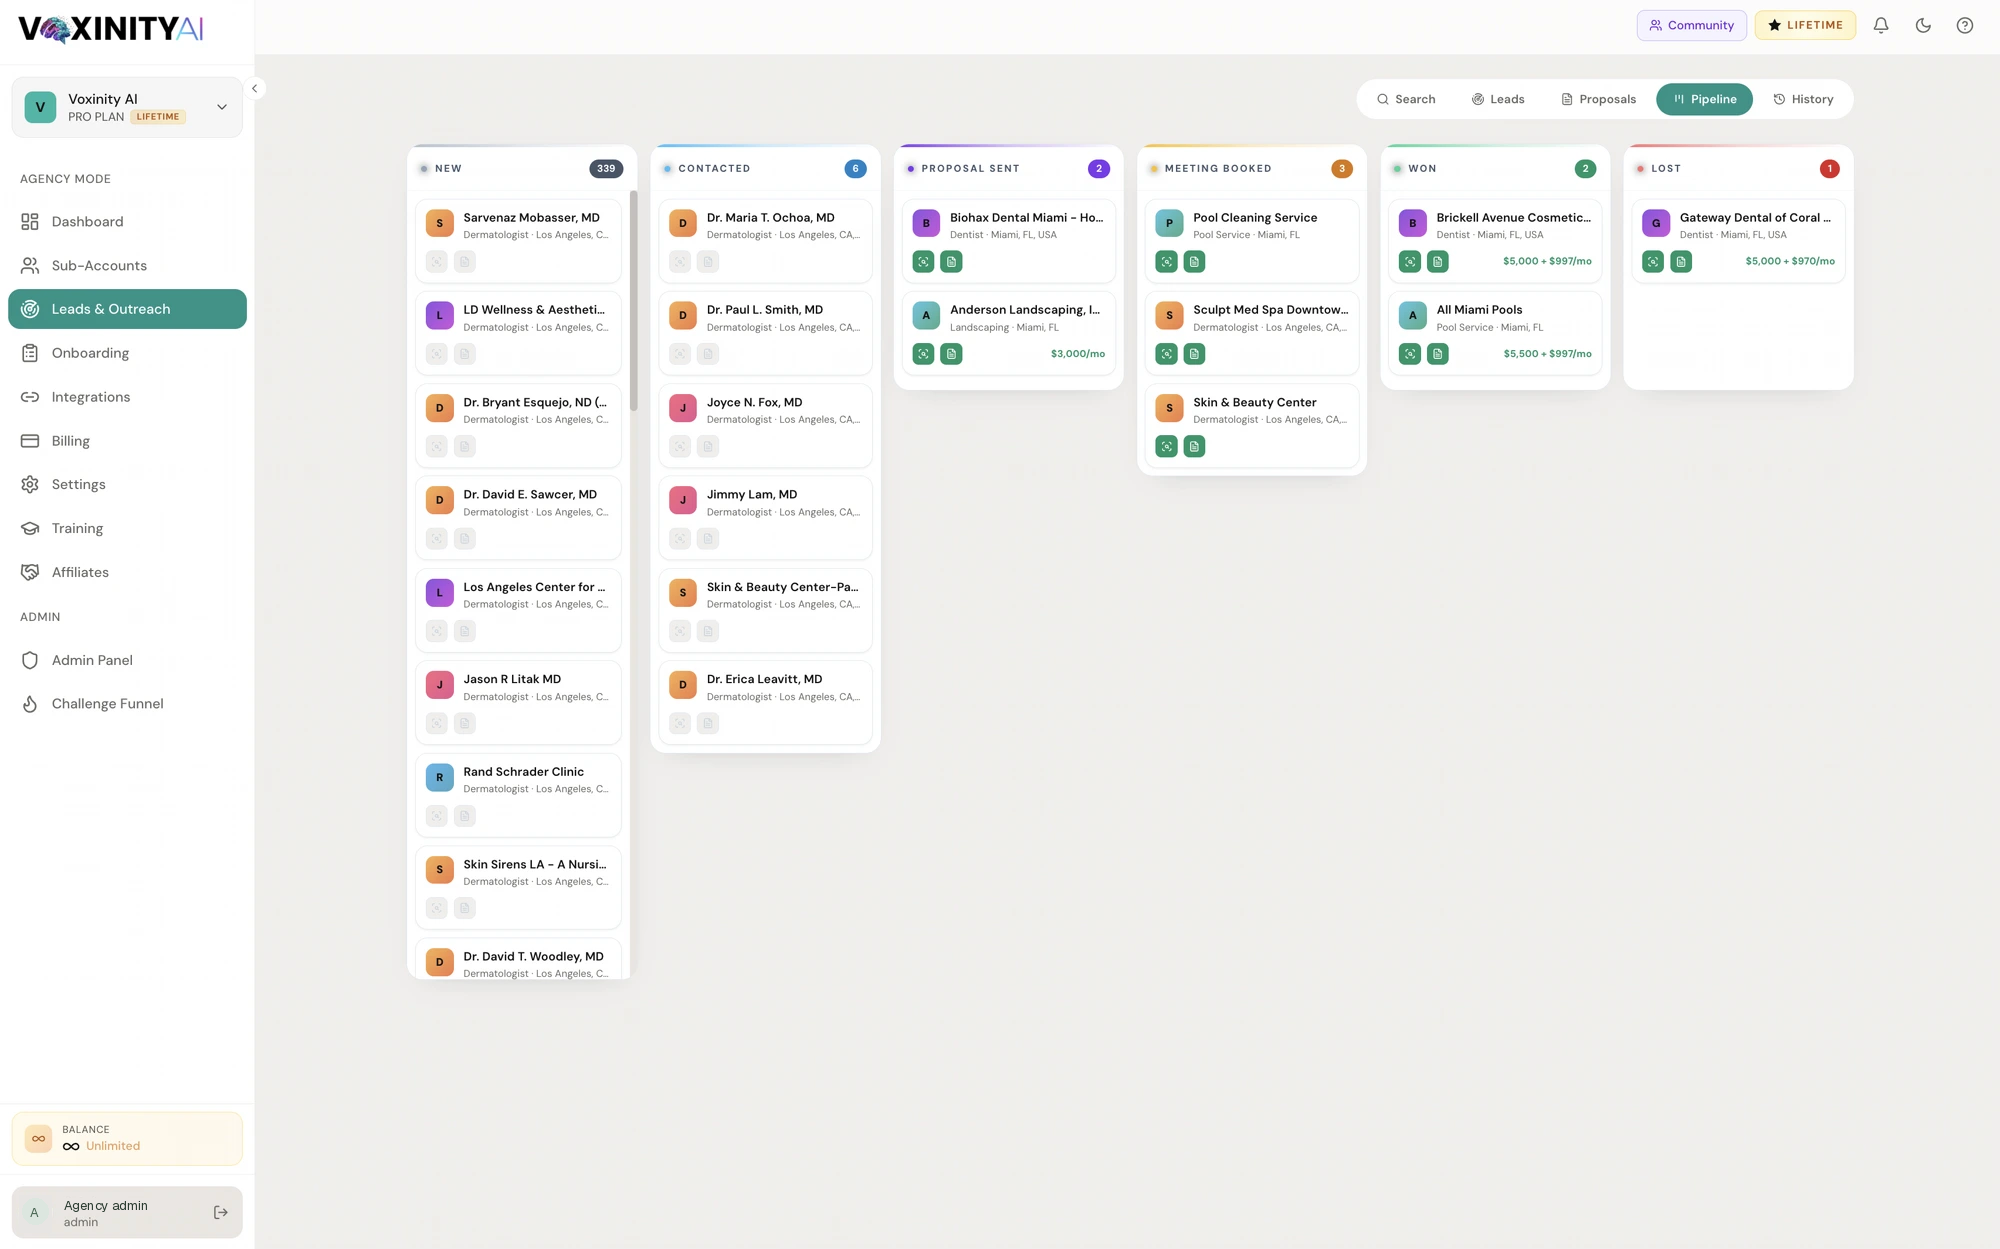Viewport: 2000px width, 1249px height.
Task: Click the scan icon on Sarvenaz Mobasser card
Action: pos(437,262)
